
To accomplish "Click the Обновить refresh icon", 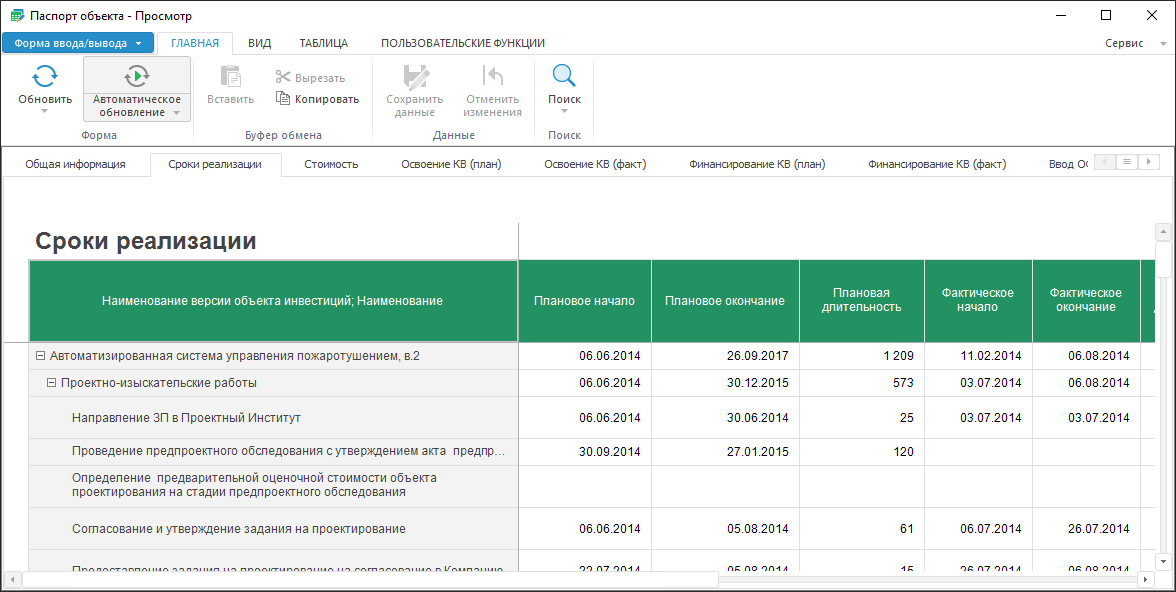I will coord(45,77).
